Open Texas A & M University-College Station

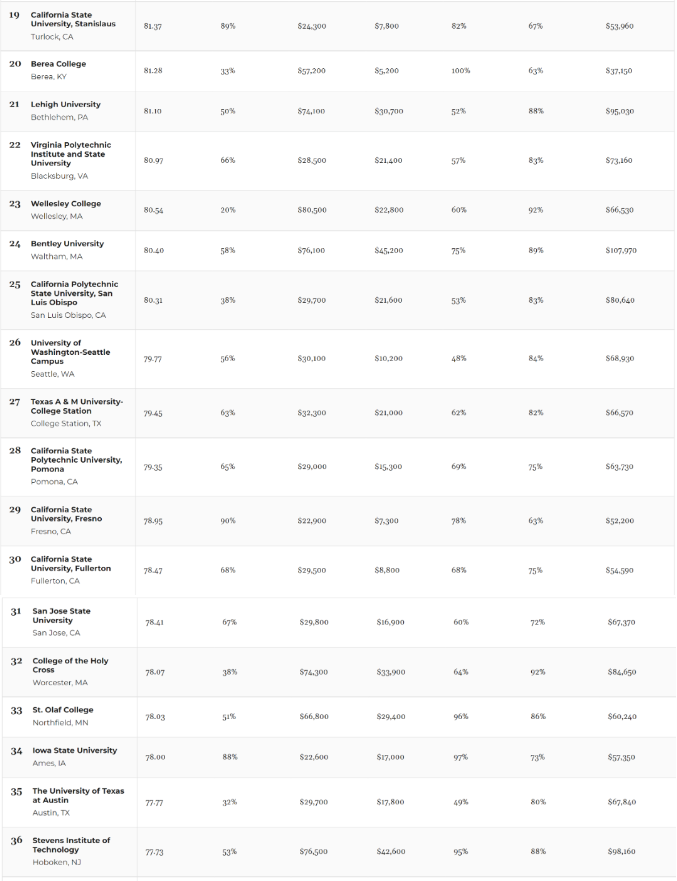point(76,406)
